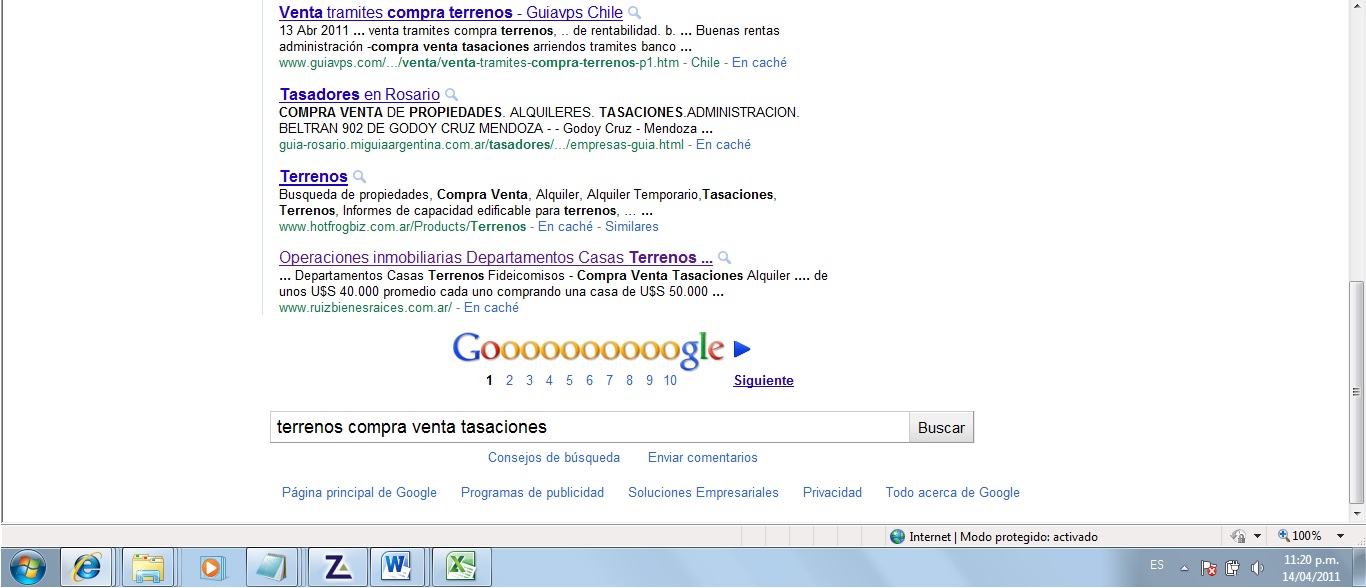Screen dimensions: 1366x588
Task: Open 'Página principal de Google' footer link
Action: click(359, 492)
